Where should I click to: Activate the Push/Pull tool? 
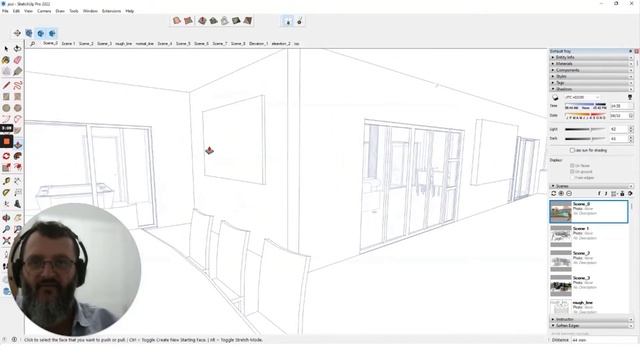pos(18,145)
